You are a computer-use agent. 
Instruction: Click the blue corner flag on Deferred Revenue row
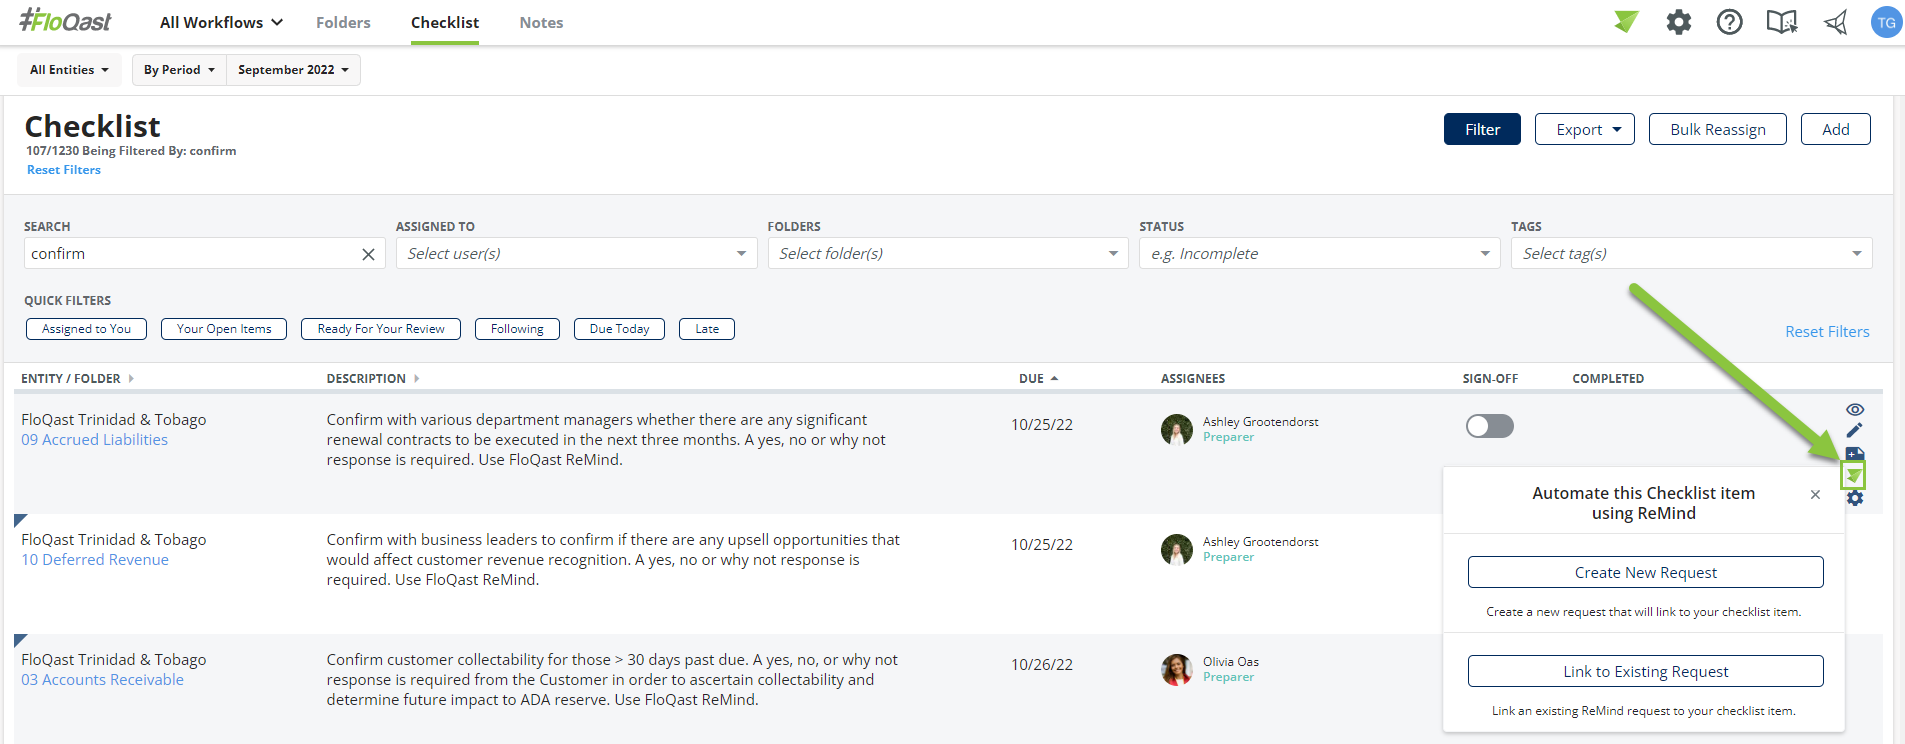click(x=20, y=520)
